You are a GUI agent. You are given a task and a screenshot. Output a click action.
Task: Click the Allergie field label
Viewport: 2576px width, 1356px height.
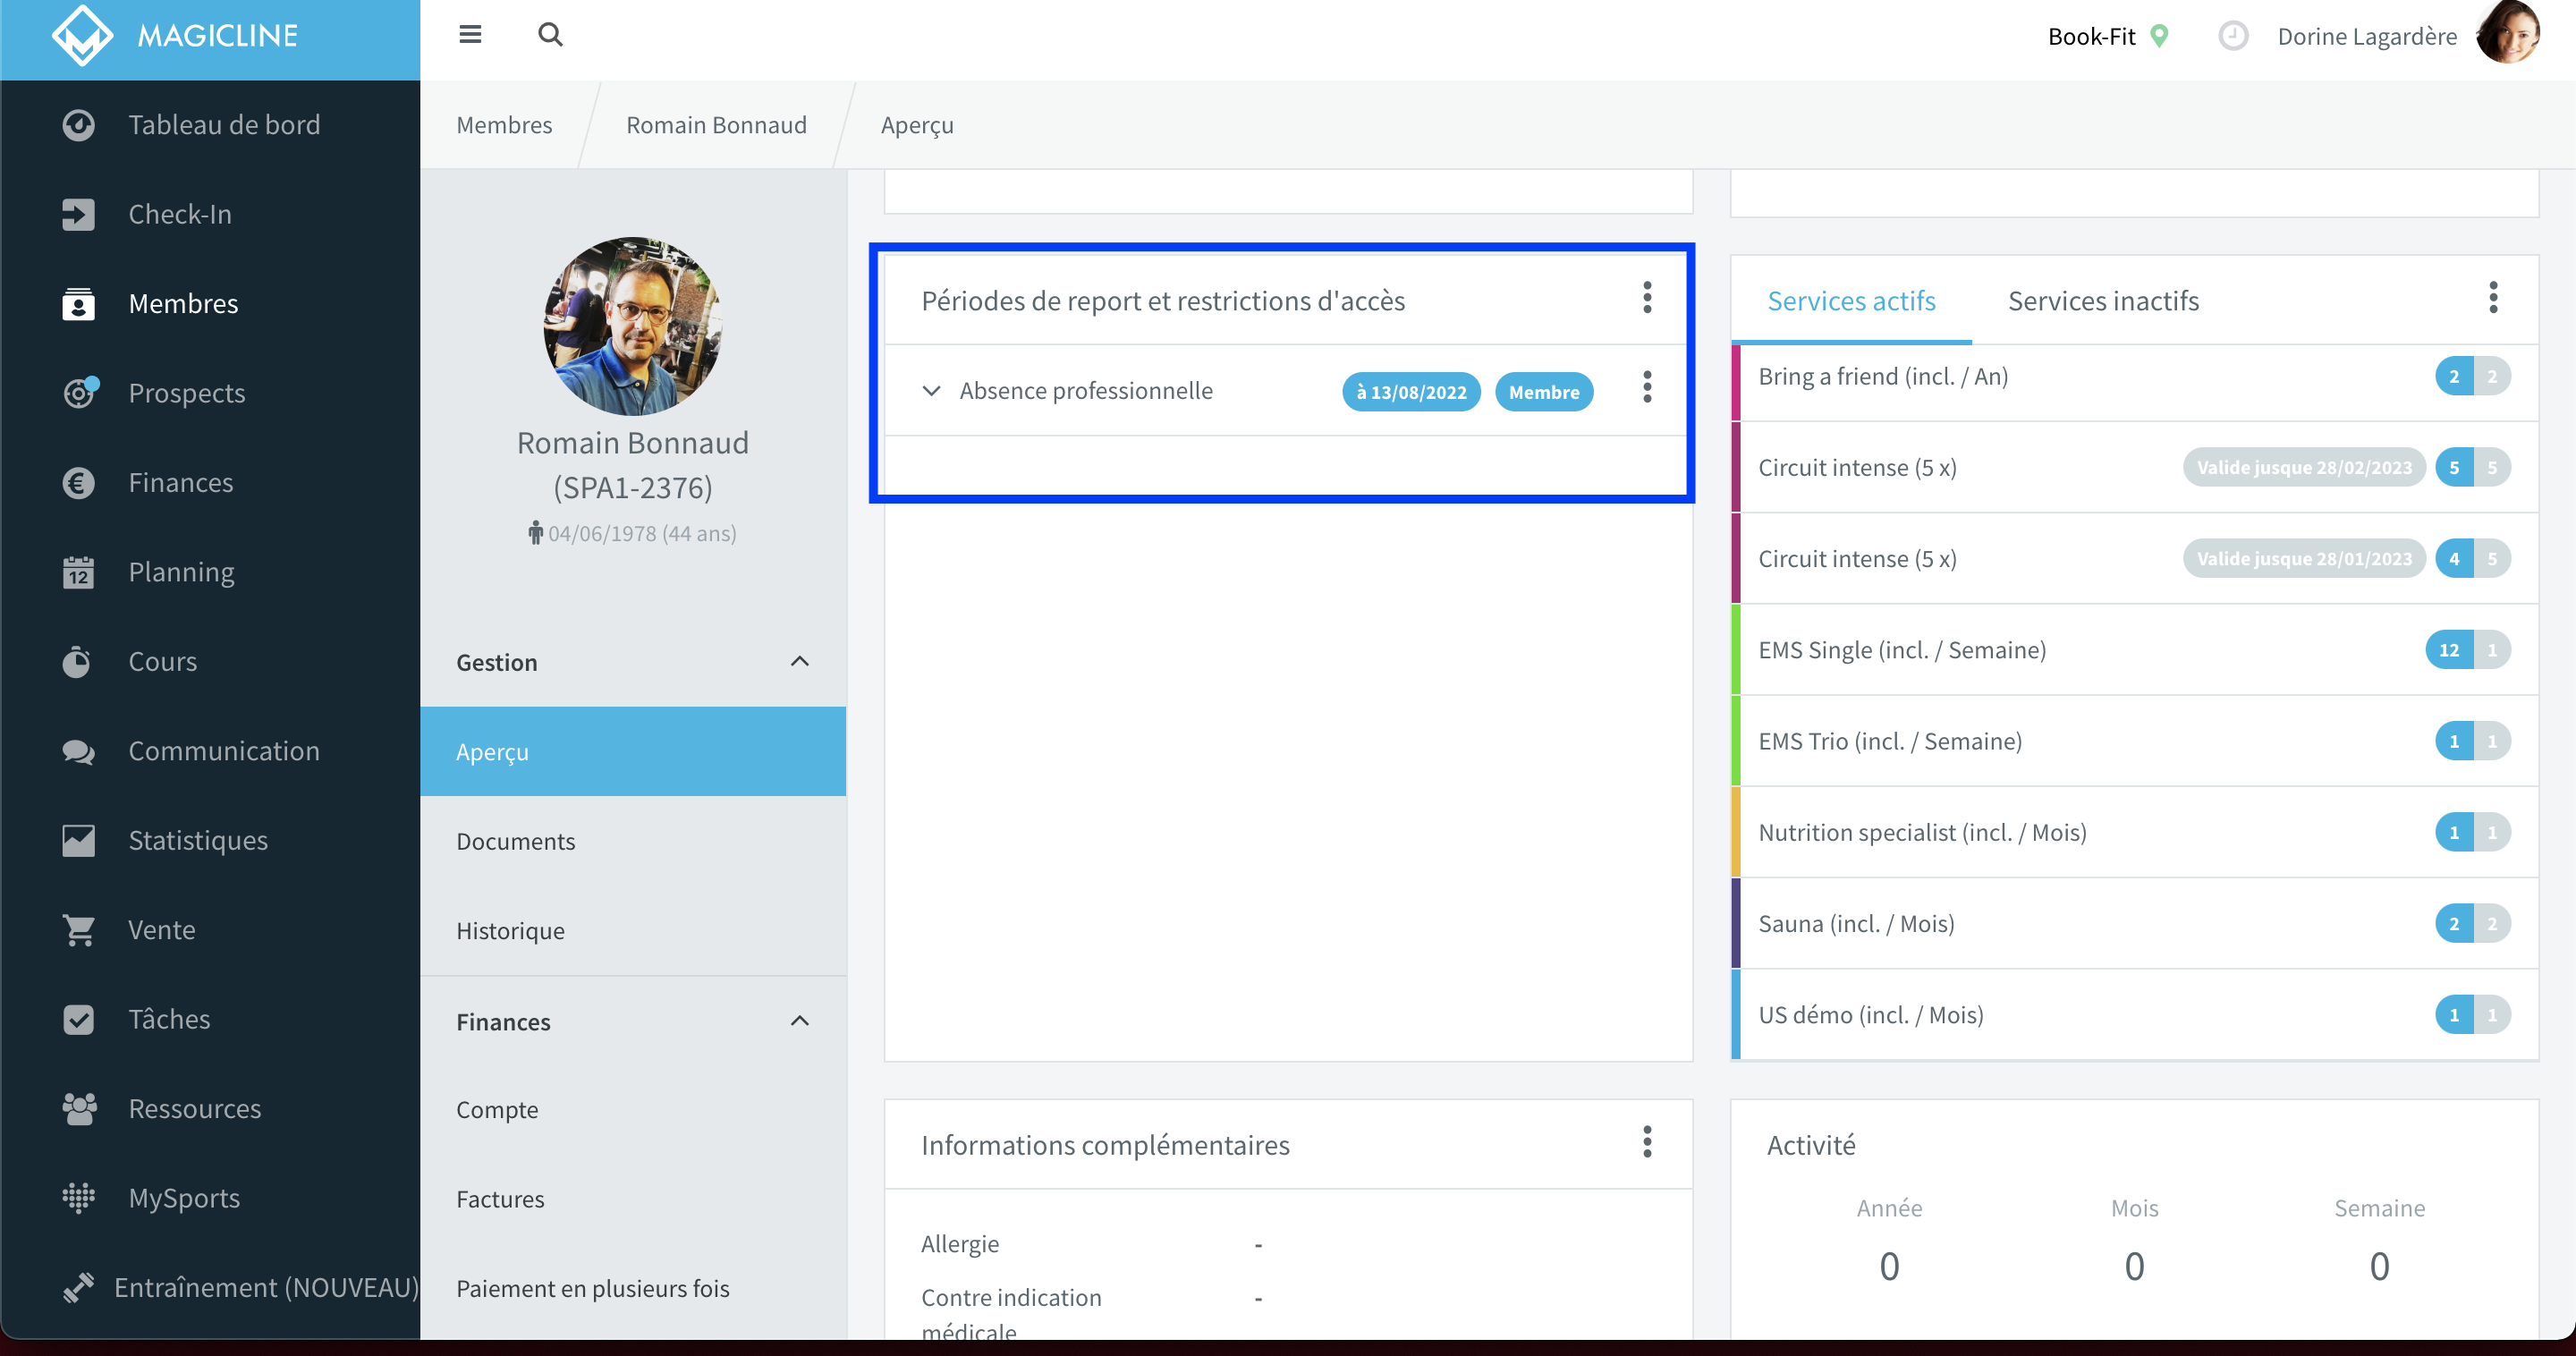[959, 1244]
